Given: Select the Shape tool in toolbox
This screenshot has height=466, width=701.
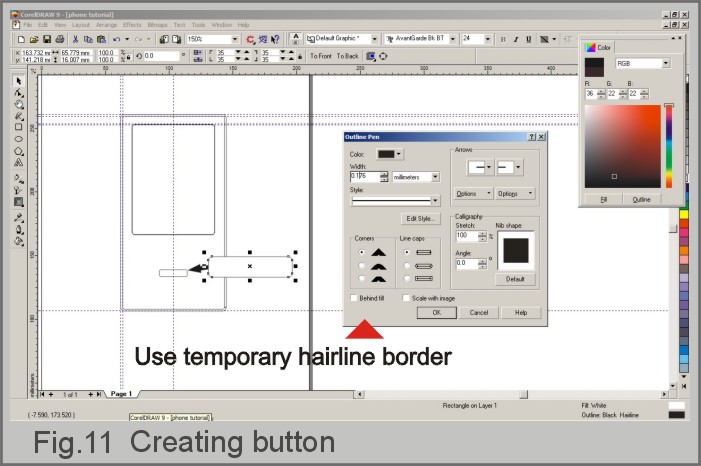Looking at the screenshot, I should pyautogui.click(x=18, y=93).
